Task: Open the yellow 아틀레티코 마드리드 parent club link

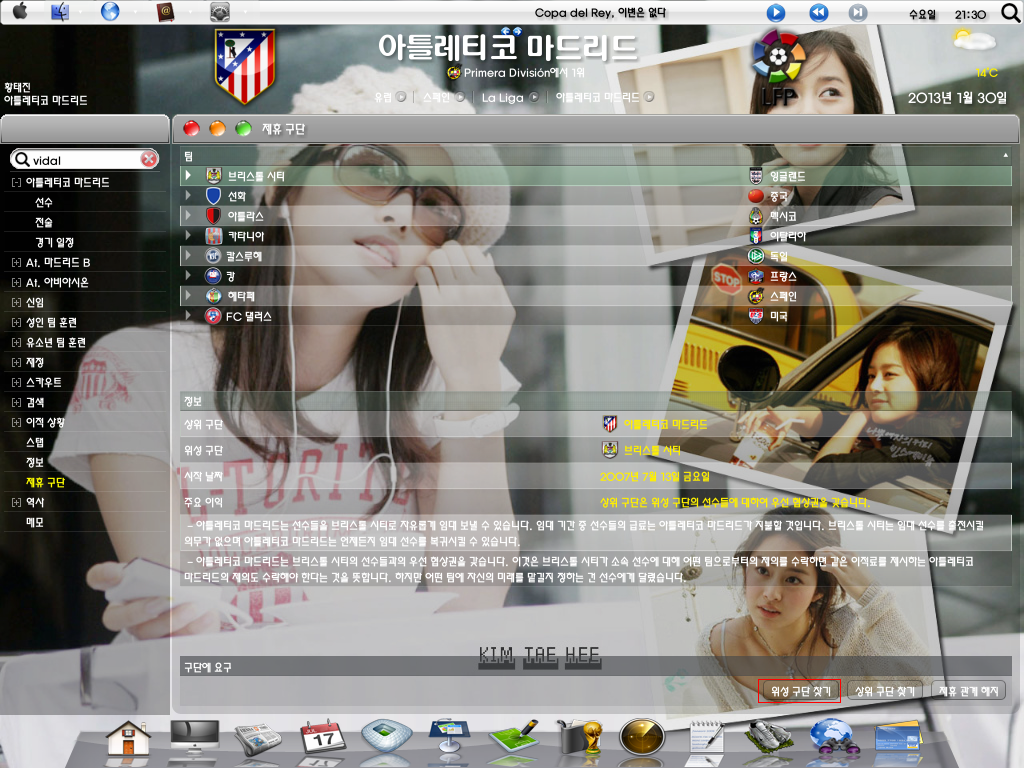Action: coord(665,424)
